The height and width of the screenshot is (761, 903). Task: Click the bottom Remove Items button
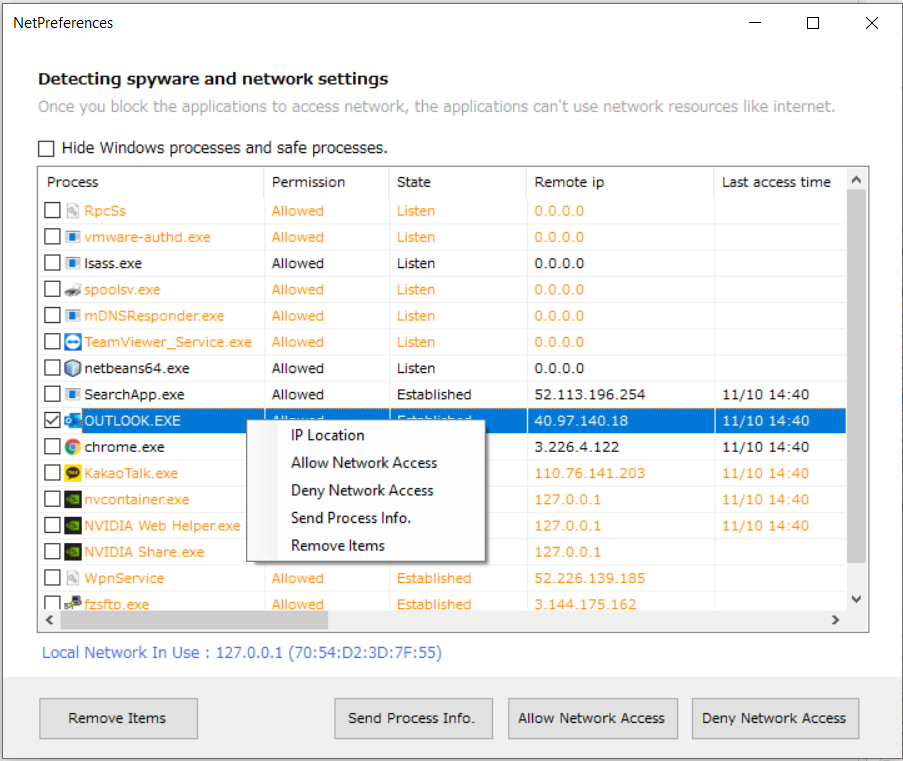pyautogui.click(x=119, y=718)
